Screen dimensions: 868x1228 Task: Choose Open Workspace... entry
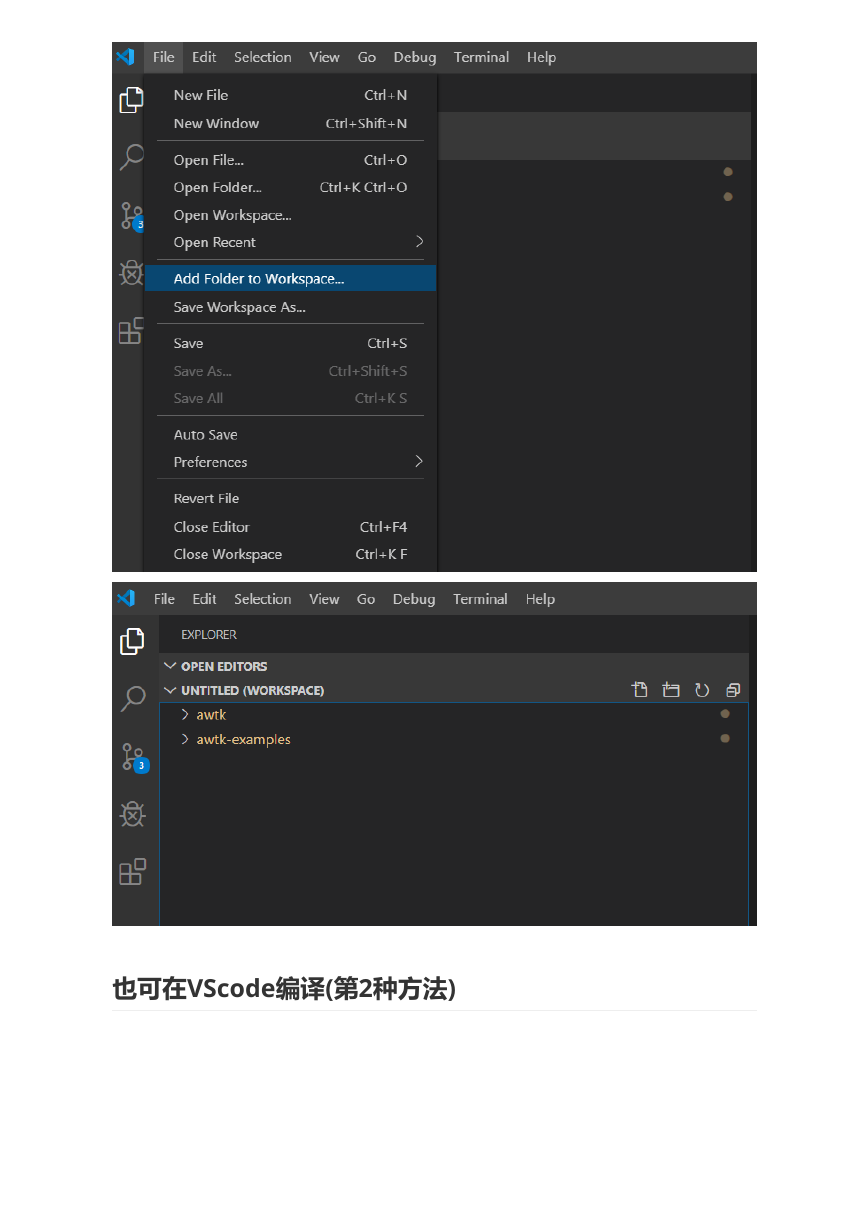tap(290, 215)
